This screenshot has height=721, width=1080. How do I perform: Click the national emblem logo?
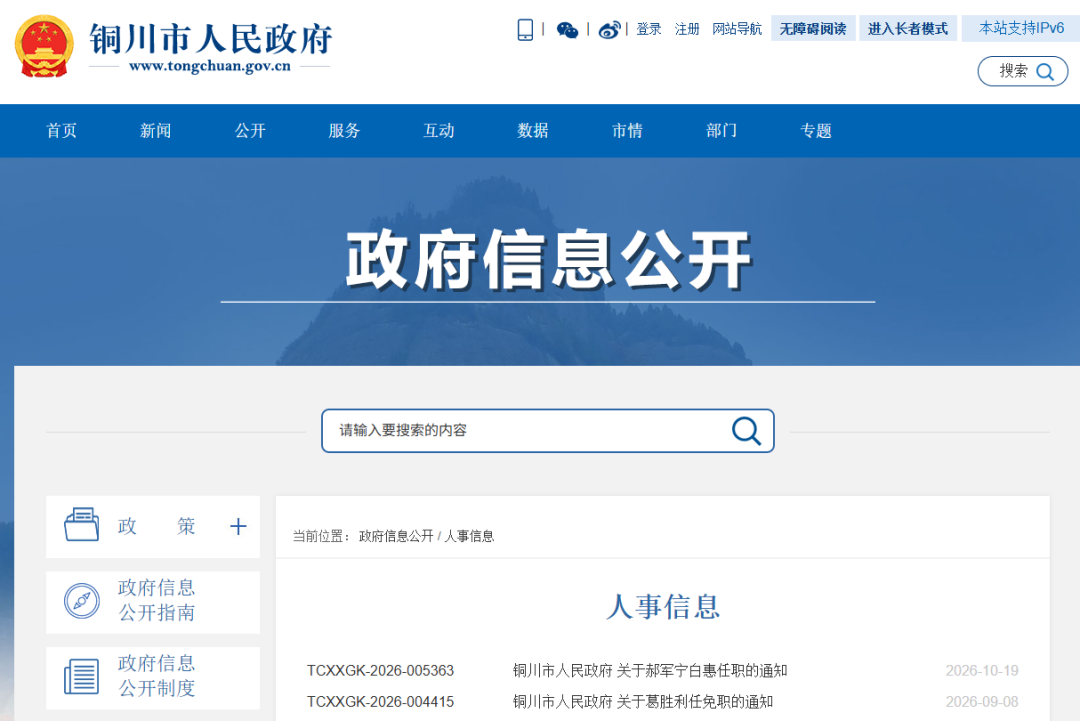pos(44,46)
